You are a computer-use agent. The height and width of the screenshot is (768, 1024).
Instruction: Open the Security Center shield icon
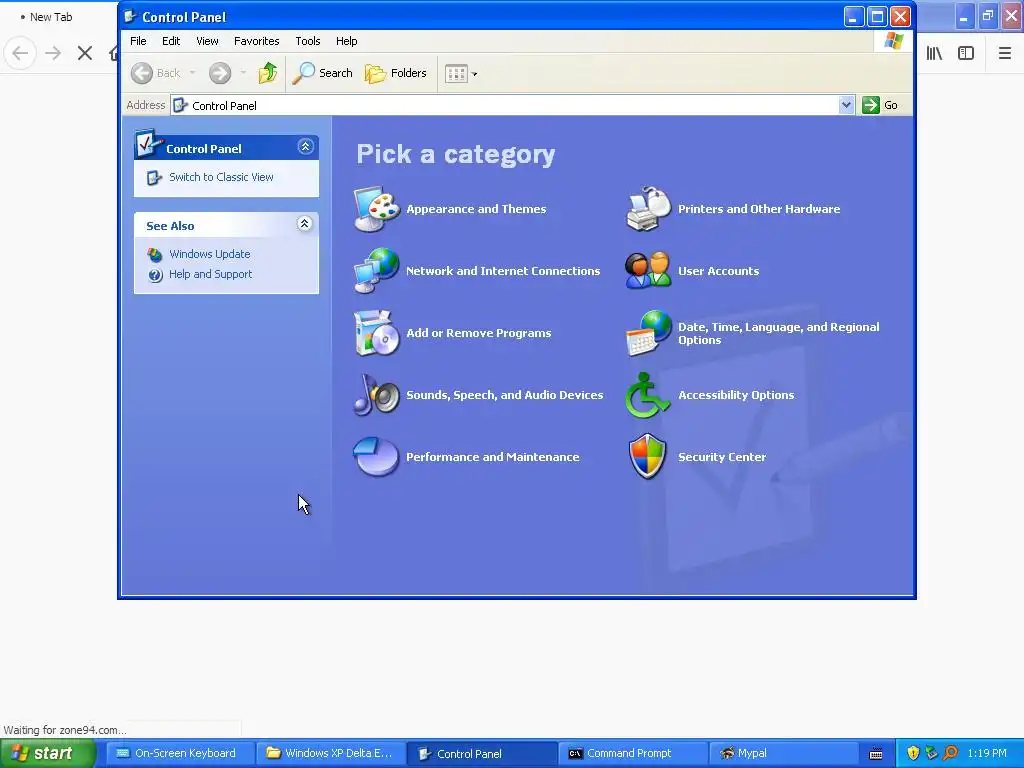[647, 456]
